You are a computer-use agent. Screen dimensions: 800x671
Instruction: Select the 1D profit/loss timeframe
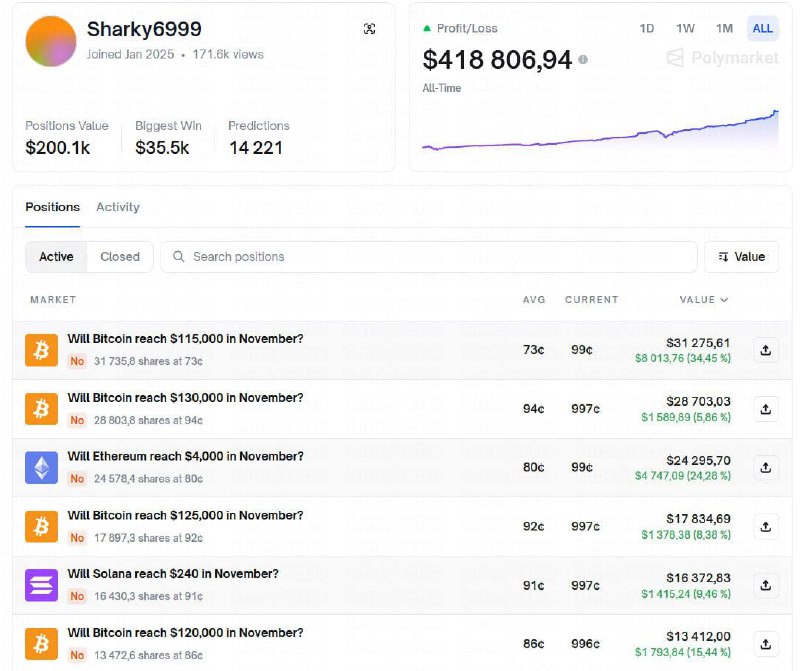tap(647, 28)
